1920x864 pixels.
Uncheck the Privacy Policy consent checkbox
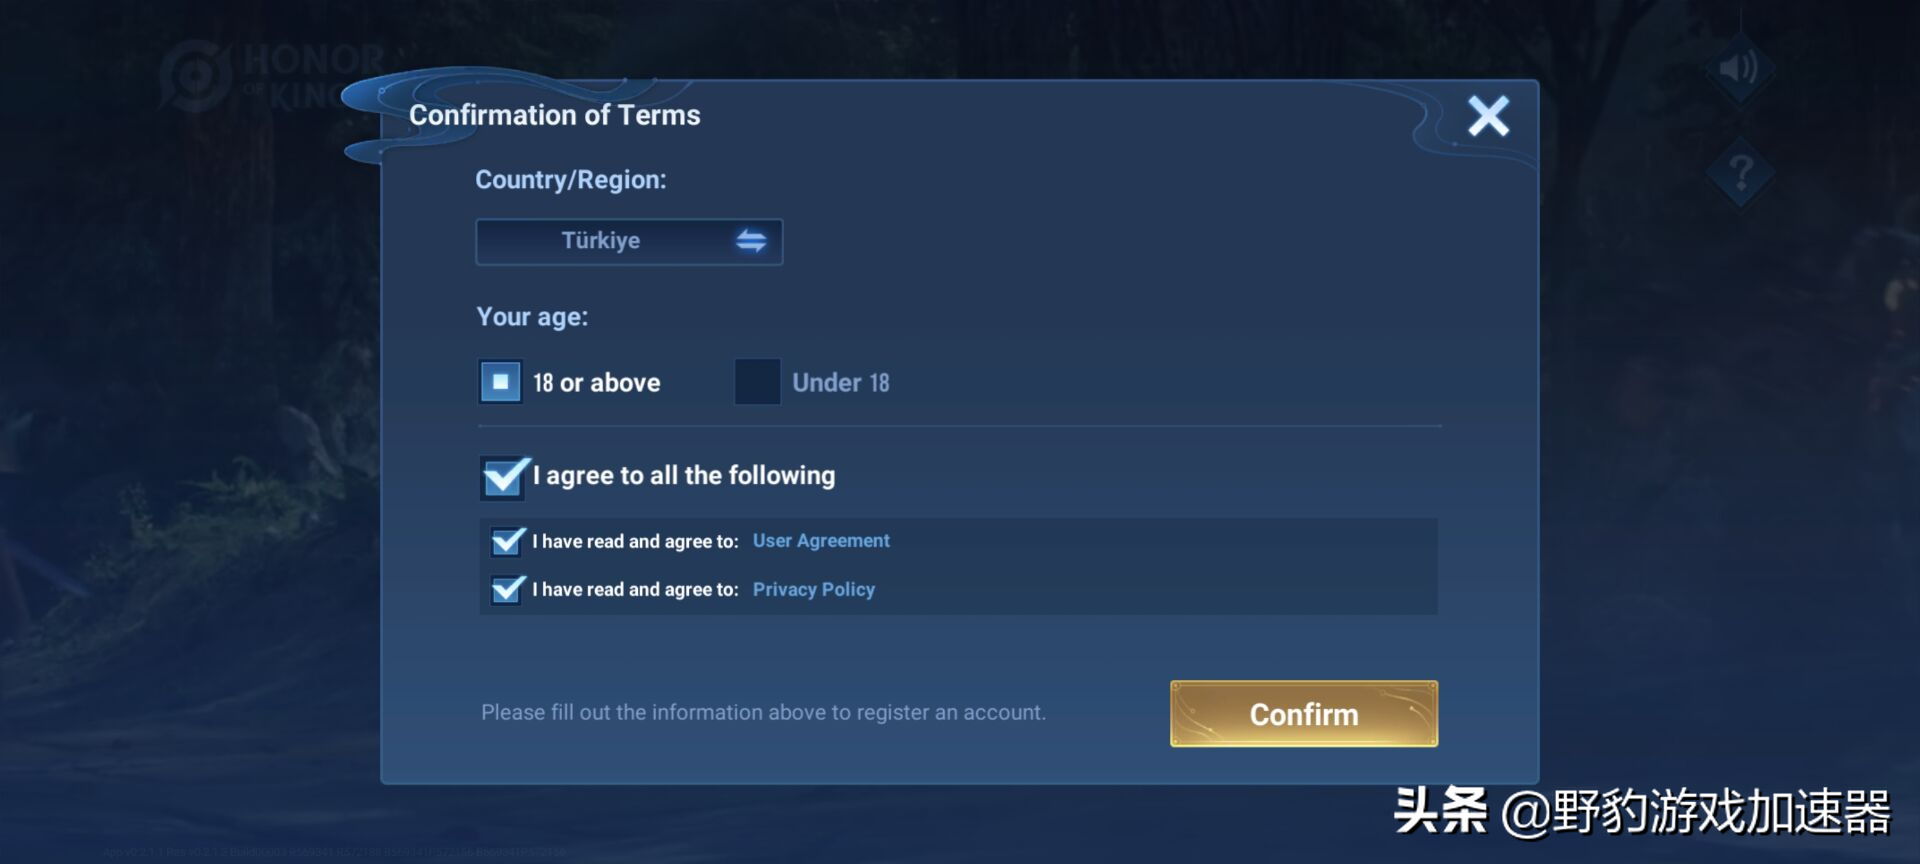pos(507,589)
